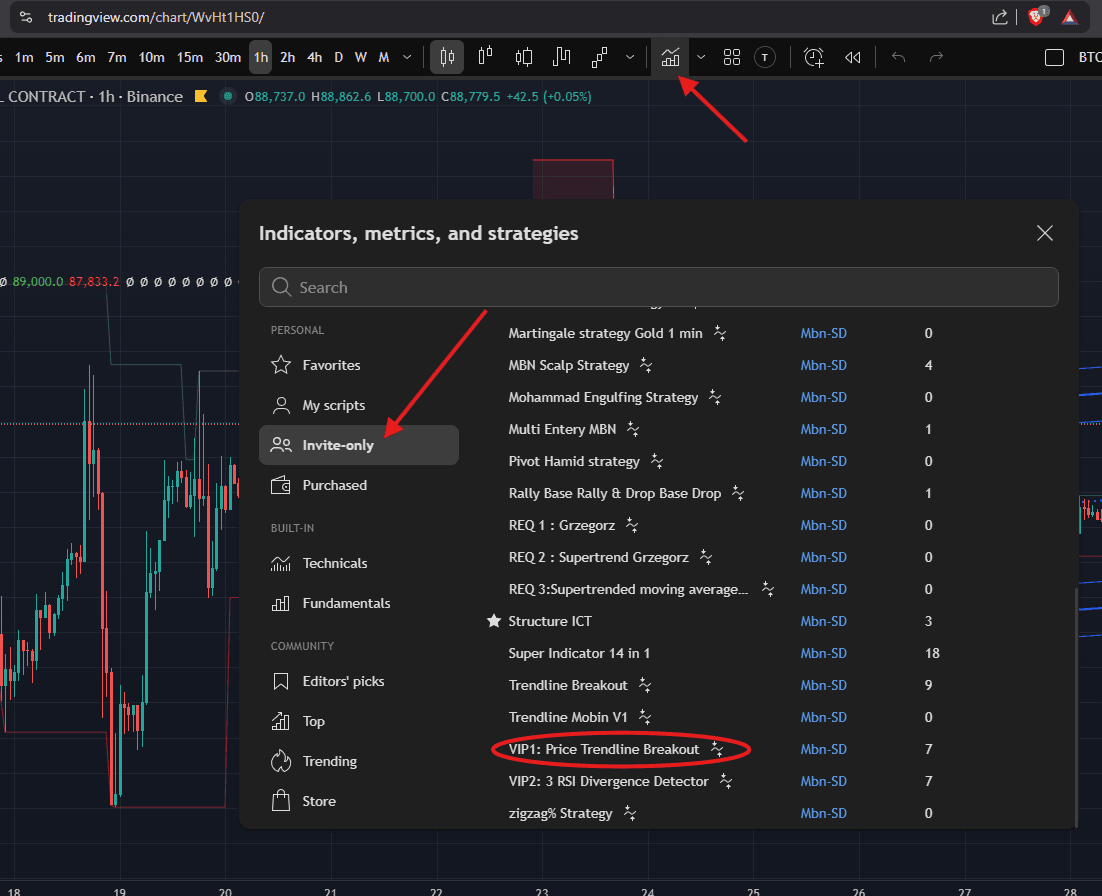Undo the last chart action
The image size is (1102, 896).
(898, 57)
